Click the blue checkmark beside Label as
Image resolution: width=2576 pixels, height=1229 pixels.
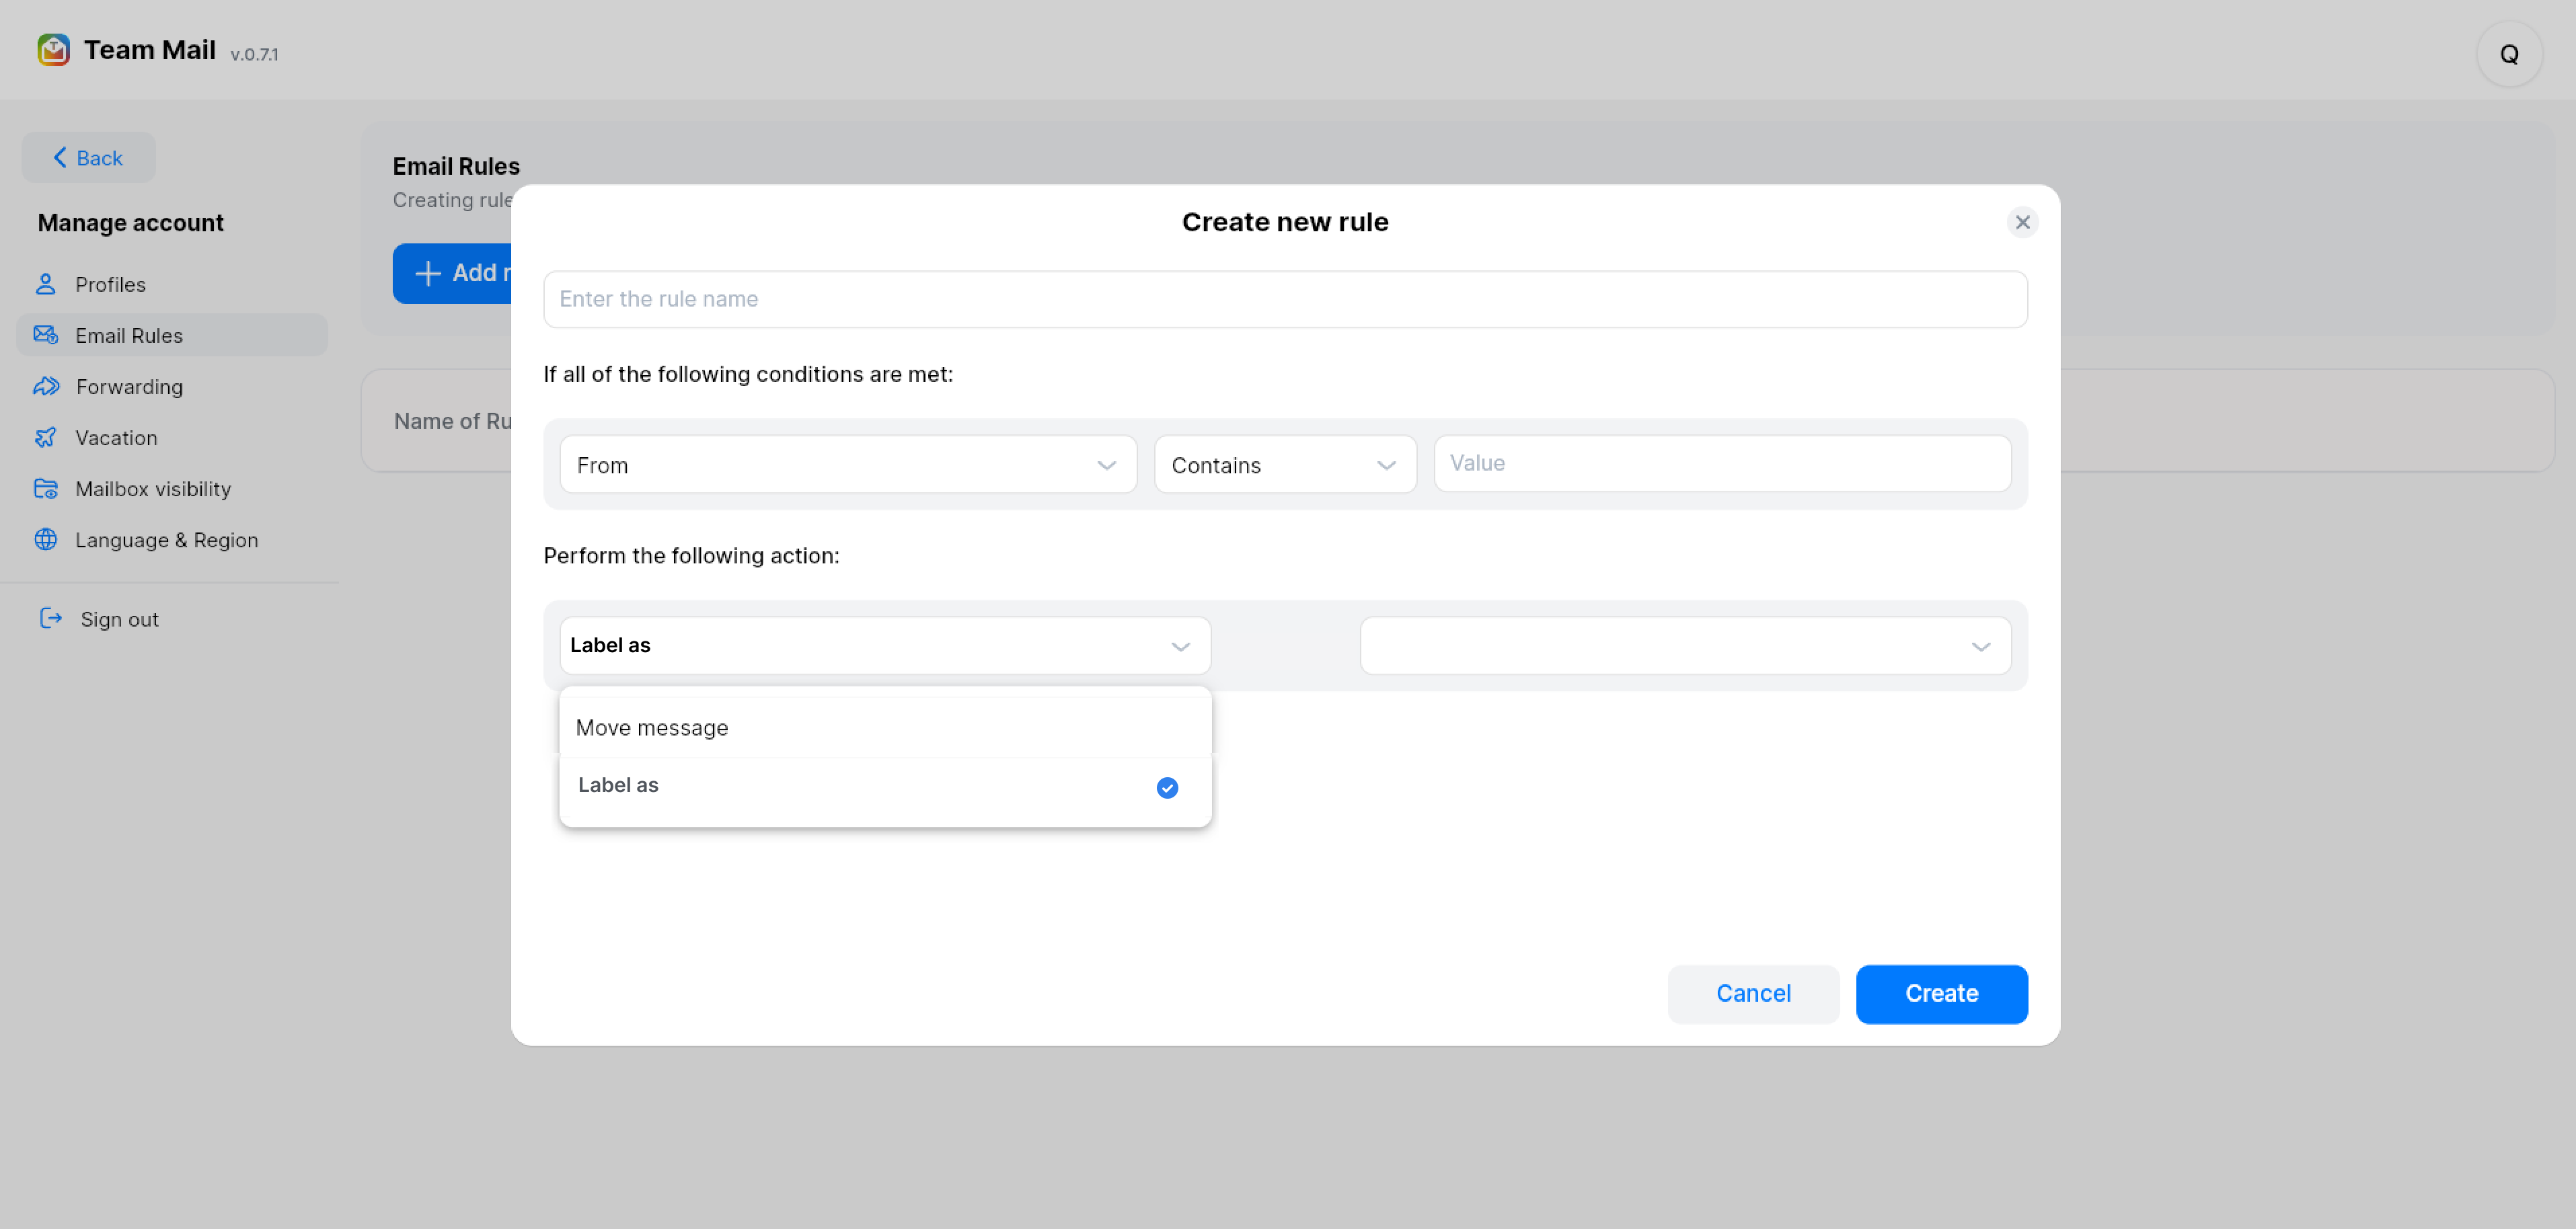1167,788
